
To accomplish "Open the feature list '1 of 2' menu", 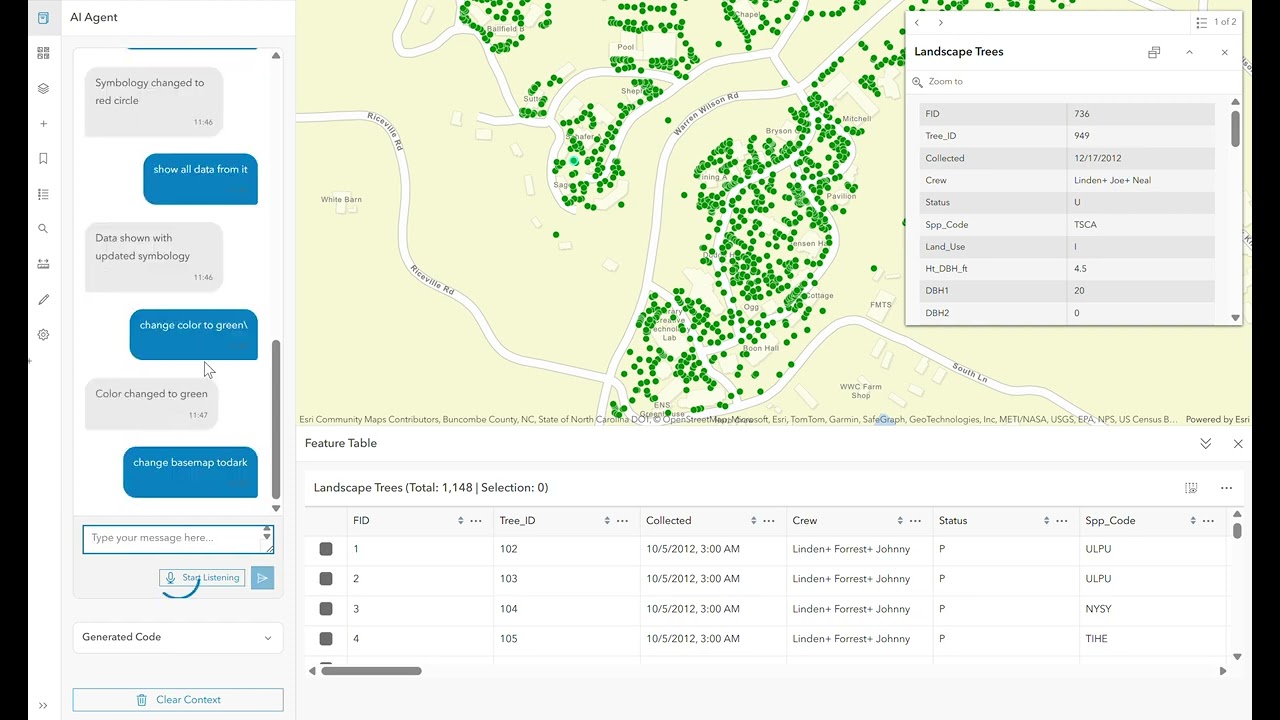I will tap(1216, 22).
